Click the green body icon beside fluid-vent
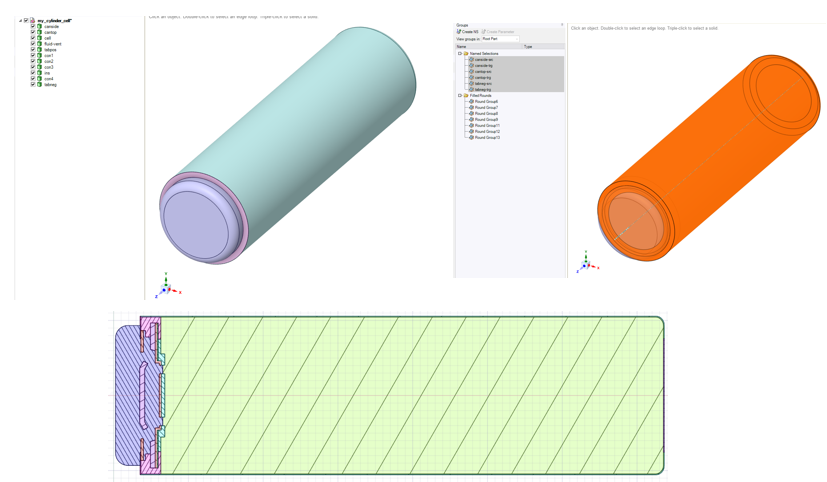827x482 pixels. [40, 44]
